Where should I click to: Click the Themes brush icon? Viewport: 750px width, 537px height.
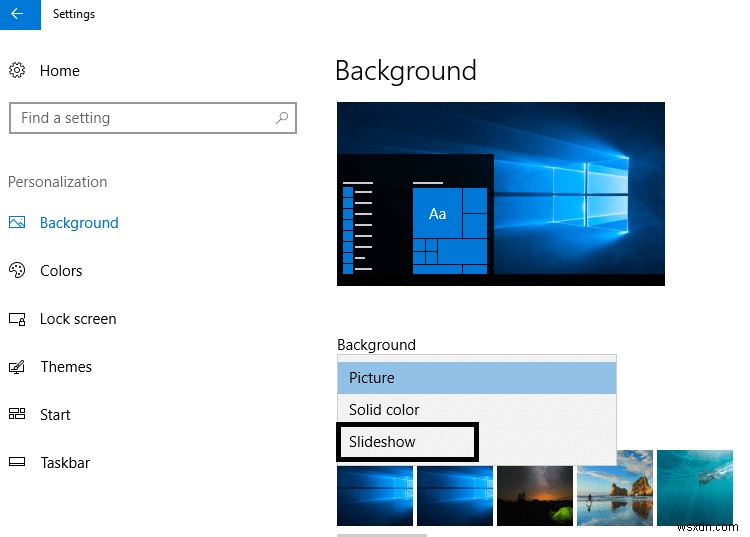tap(17, 367)
